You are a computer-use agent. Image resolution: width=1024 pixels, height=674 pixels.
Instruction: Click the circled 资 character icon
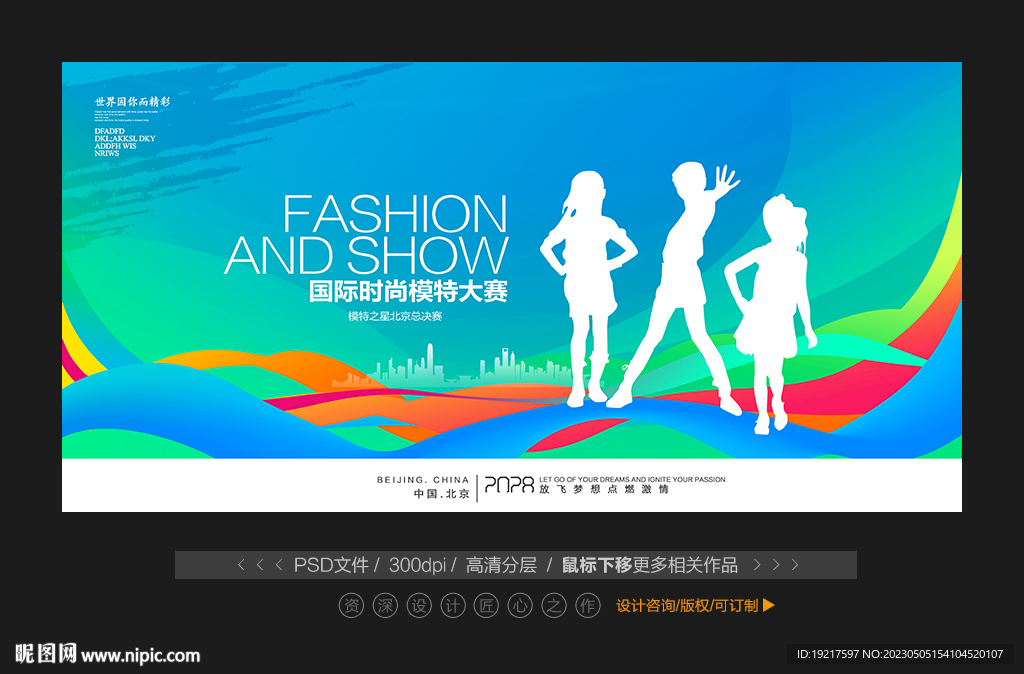351,605
